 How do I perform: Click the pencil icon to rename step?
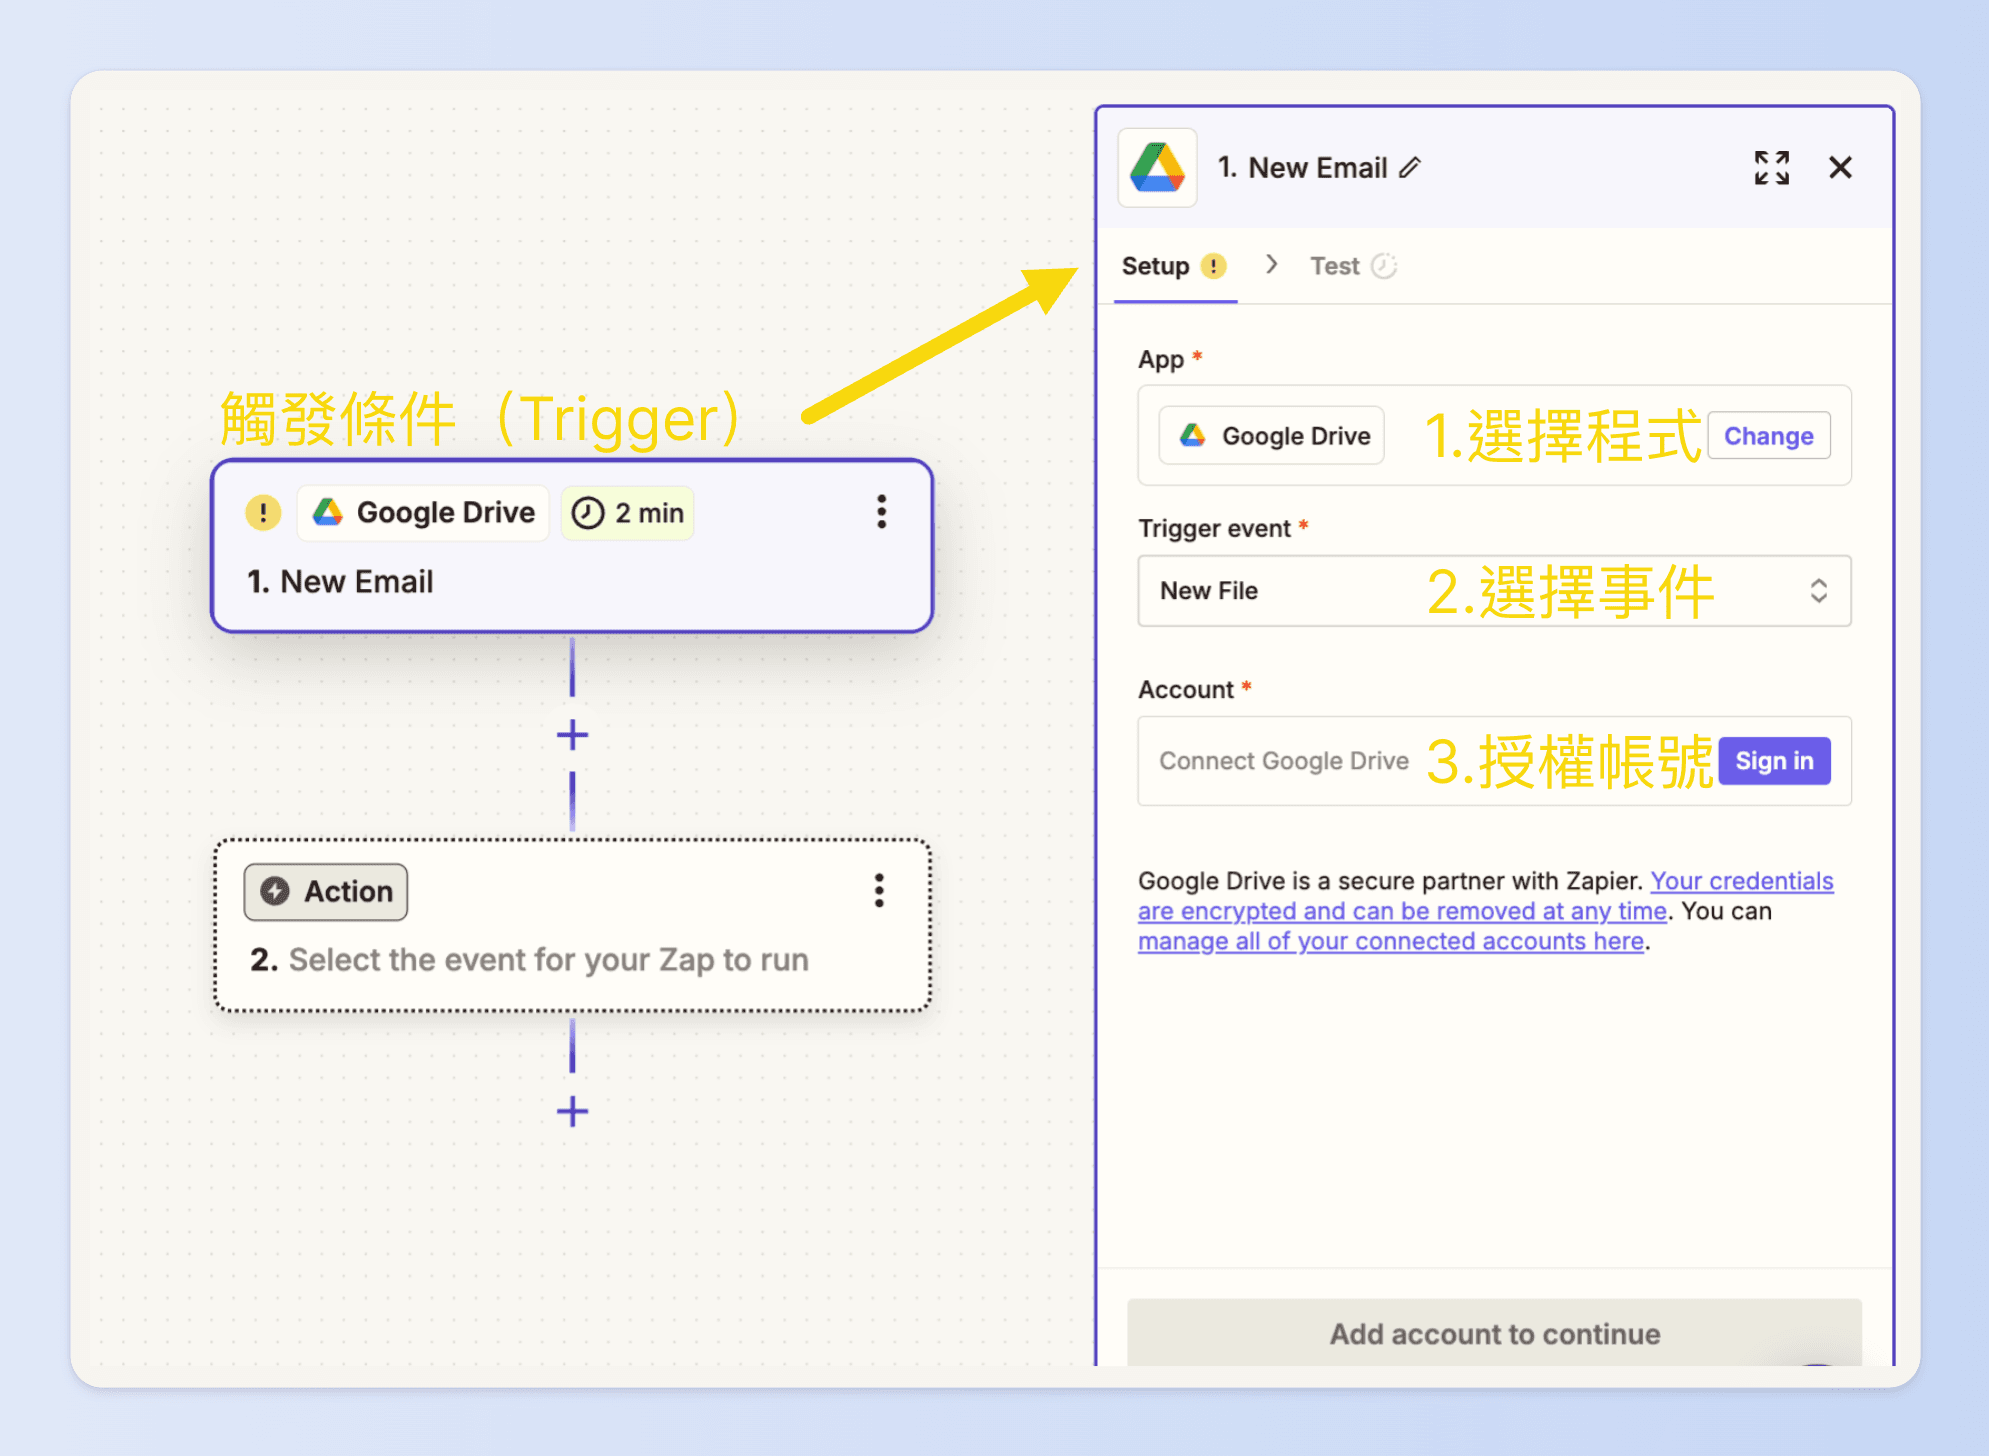tap(1410, 168)
